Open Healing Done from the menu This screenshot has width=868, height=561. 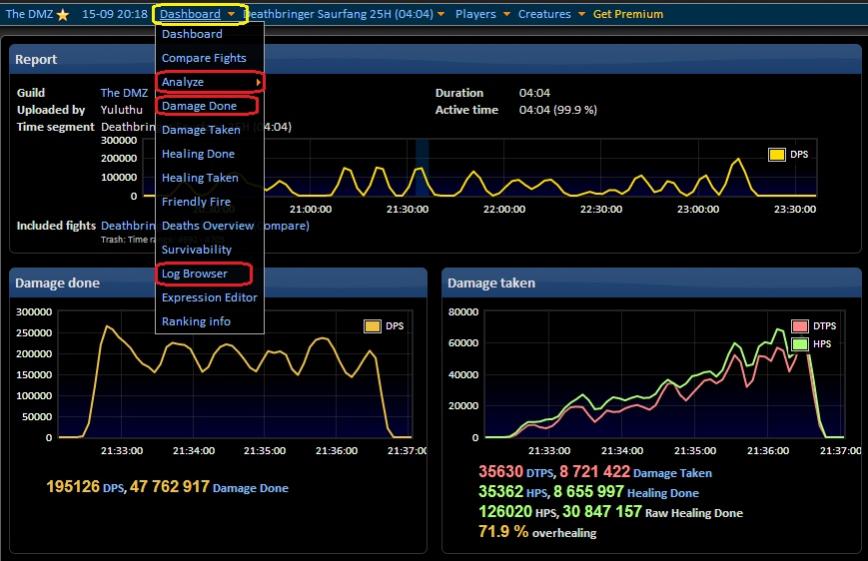(198, 154)
